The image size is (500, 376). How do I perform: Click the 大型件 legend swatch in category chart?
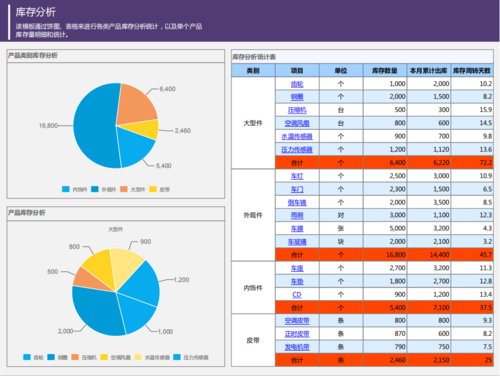pos(124,189)
